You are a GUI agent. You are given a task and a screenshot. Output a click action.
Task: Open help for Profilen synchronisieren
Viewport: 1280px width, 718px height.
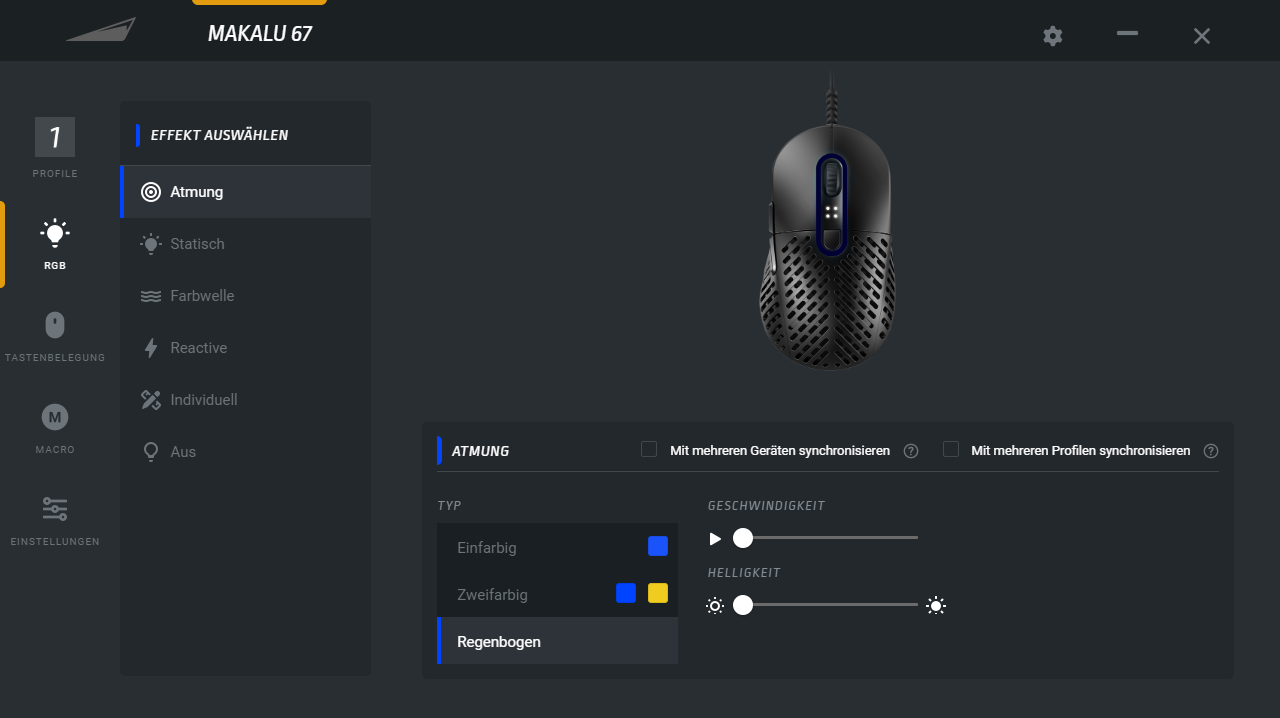point(1211,451)
